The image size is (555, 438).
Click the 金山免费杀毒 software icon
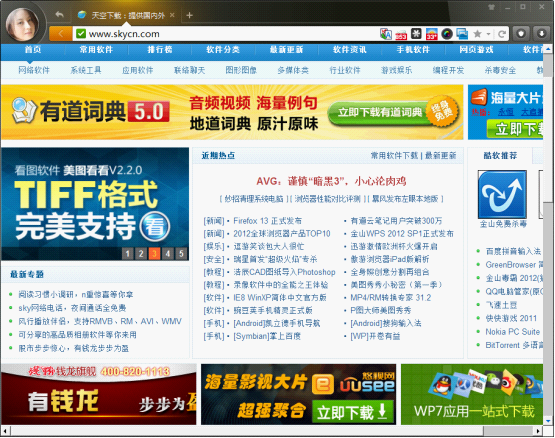(502, 194)
